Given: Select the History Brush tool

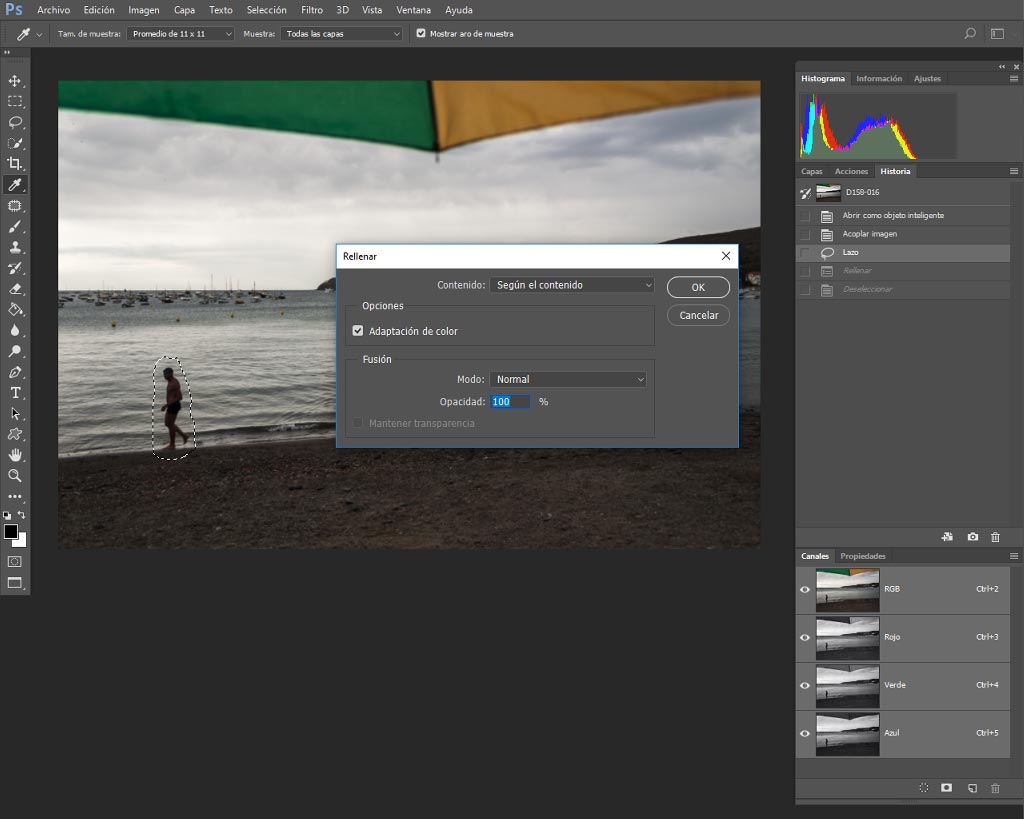Looking at the screenshot, I should (x=14, y=268).
